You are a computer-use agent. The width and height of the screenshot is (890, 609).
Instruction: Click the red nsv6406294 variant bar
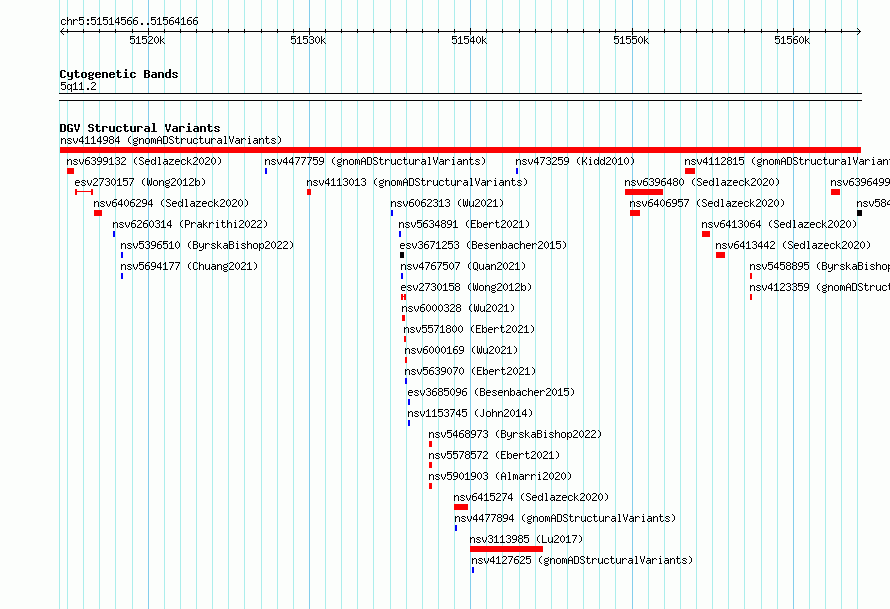tap(98, 213)
